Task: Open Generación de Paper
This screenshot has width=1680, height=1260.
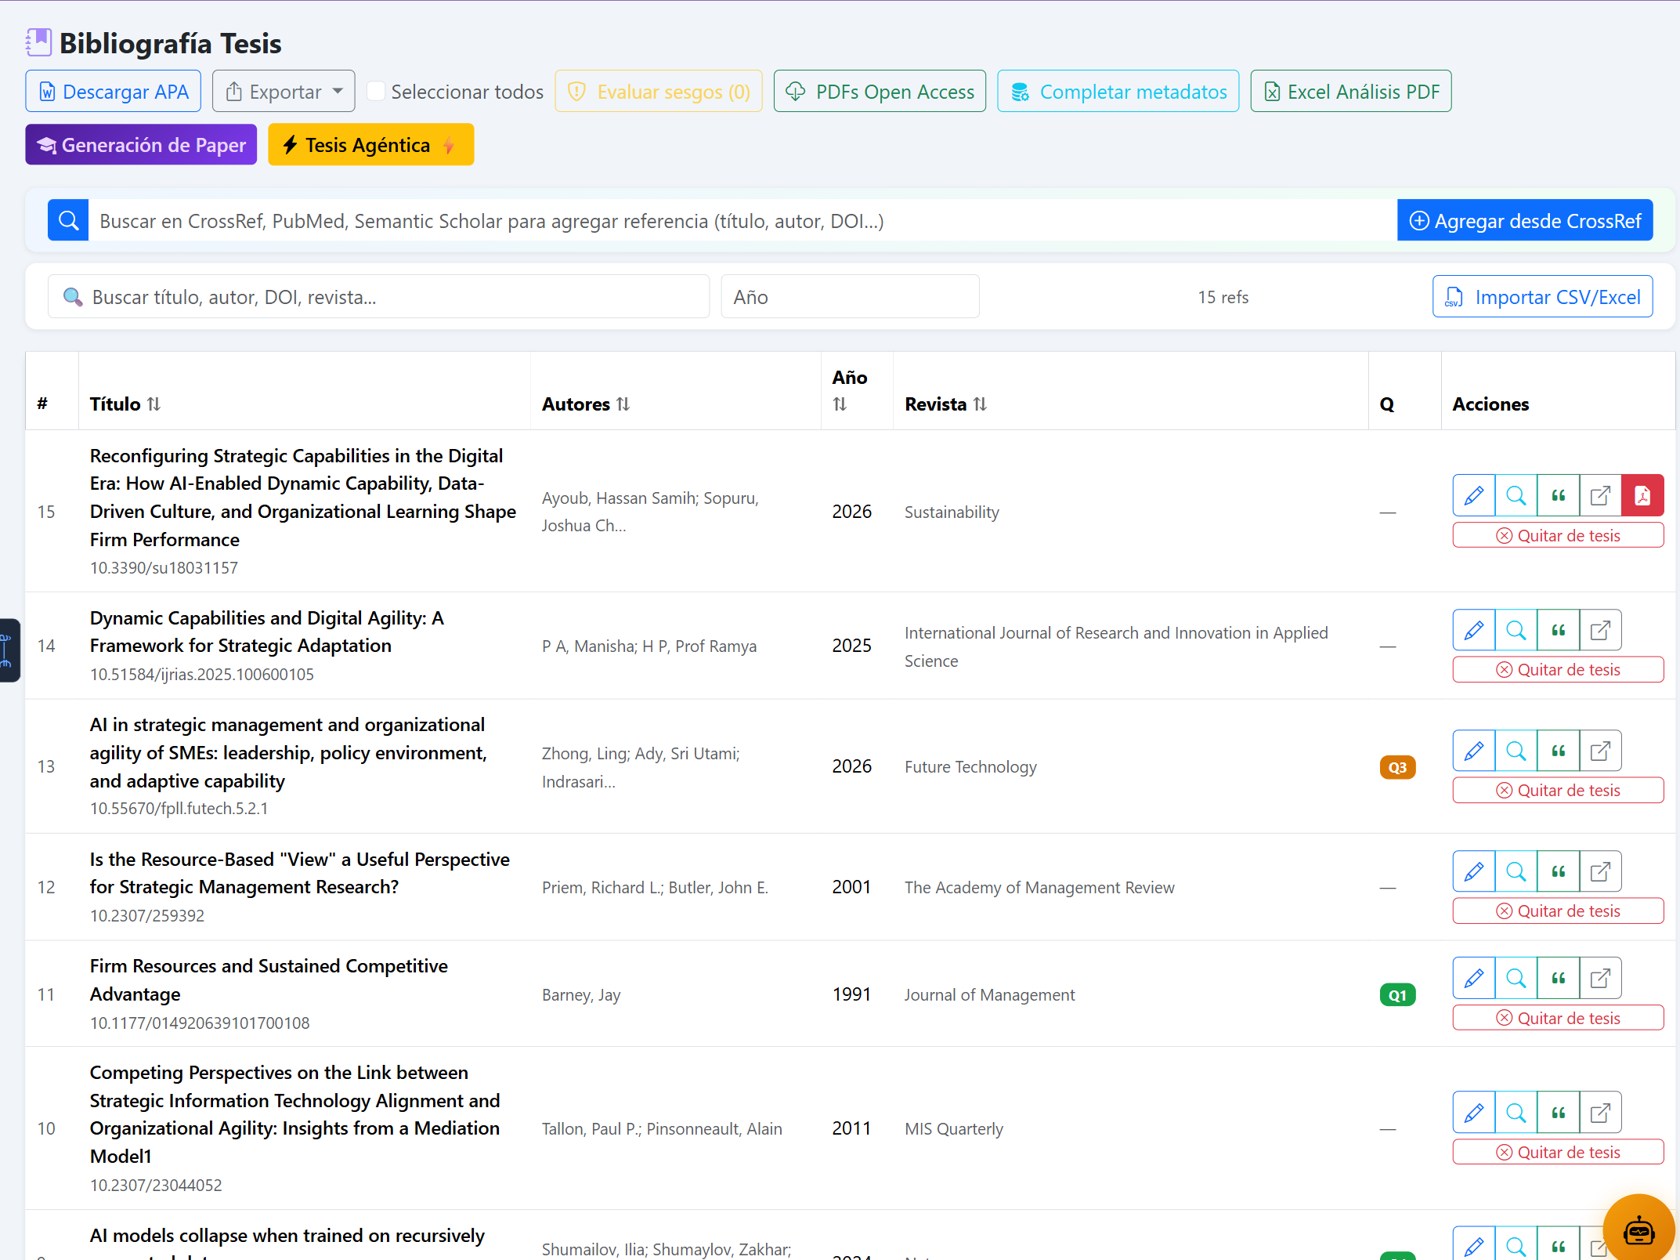Action: click(141, 145)
